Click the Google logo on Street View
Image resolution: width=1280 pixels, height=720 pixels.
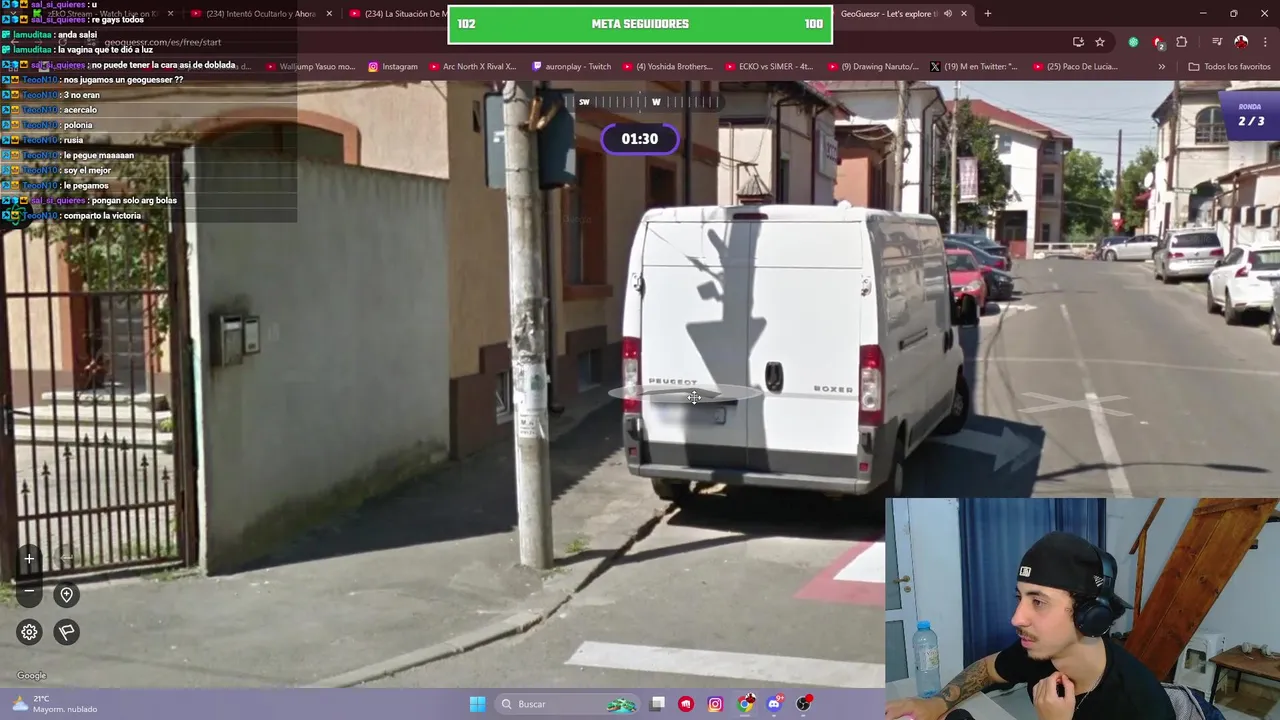click(x=31, y=675)
